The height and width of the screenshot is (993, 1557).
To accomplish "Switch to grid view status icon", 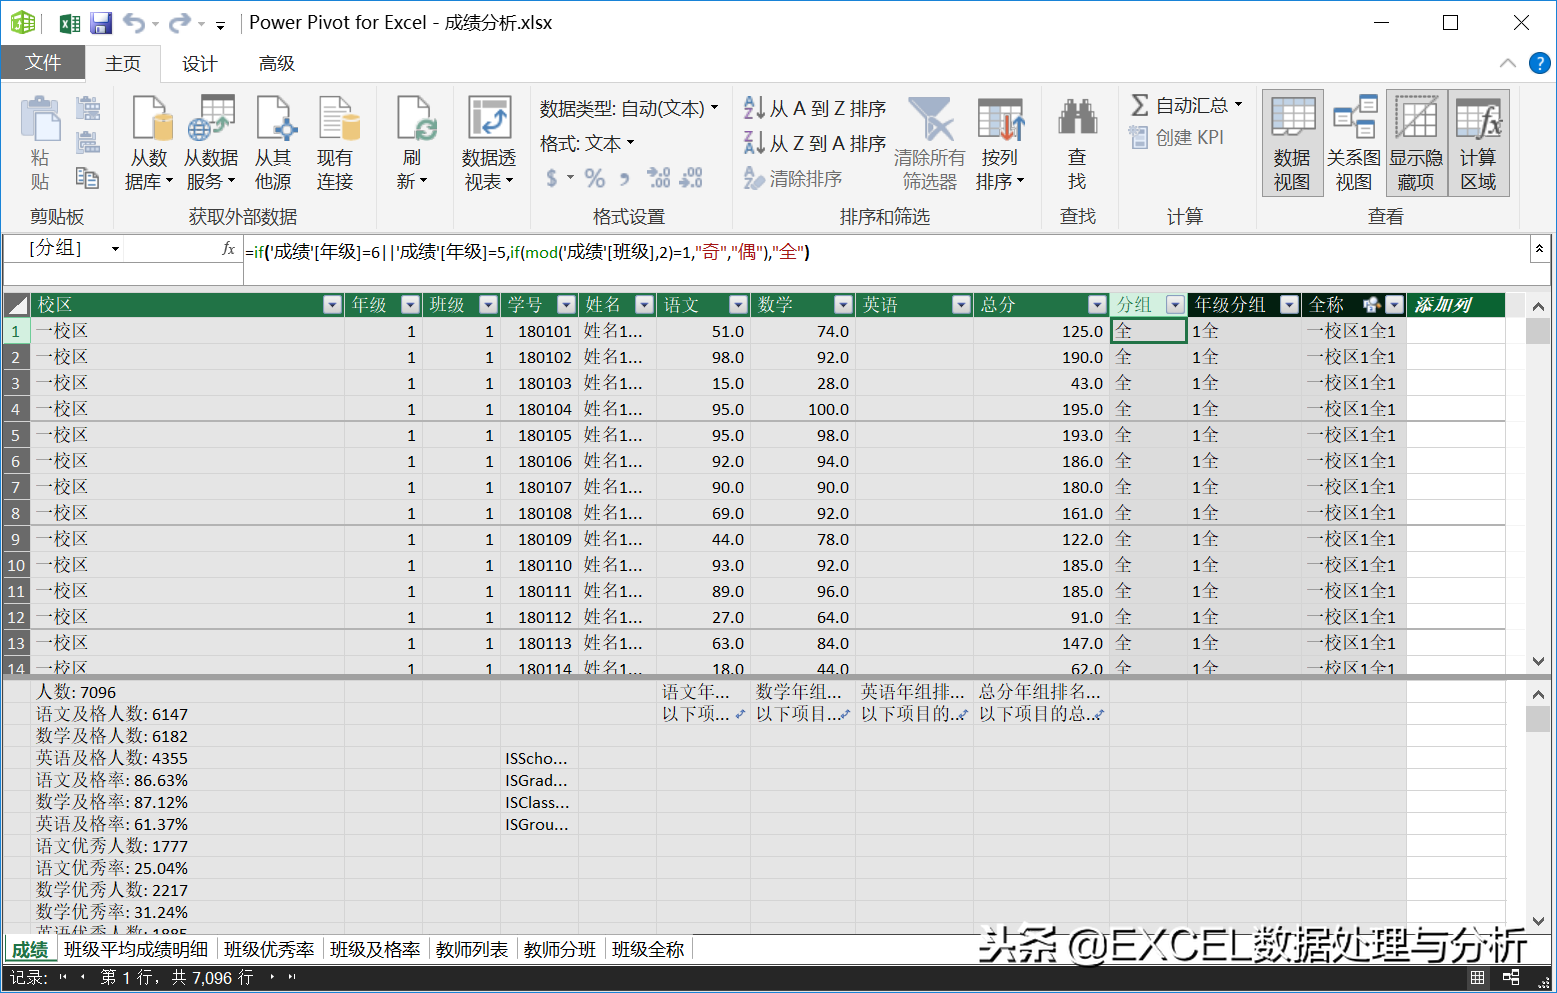I will (x=1477, y=977).
